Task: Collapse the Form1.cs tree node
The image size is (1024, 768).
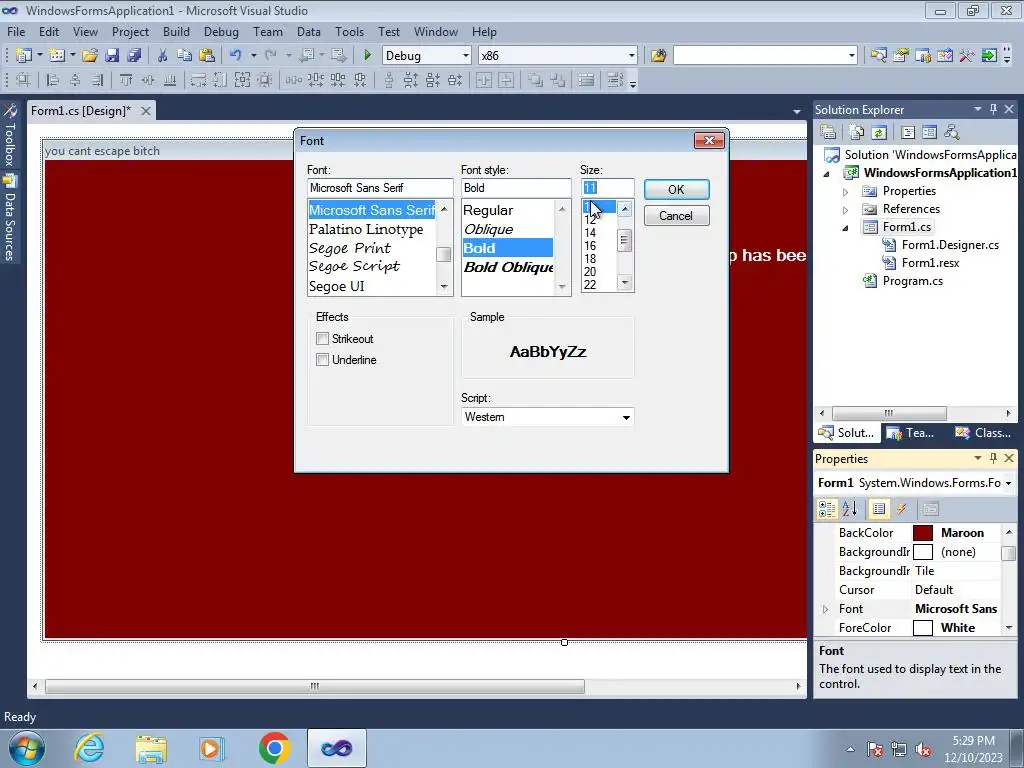Action: [x=845, y=227]
